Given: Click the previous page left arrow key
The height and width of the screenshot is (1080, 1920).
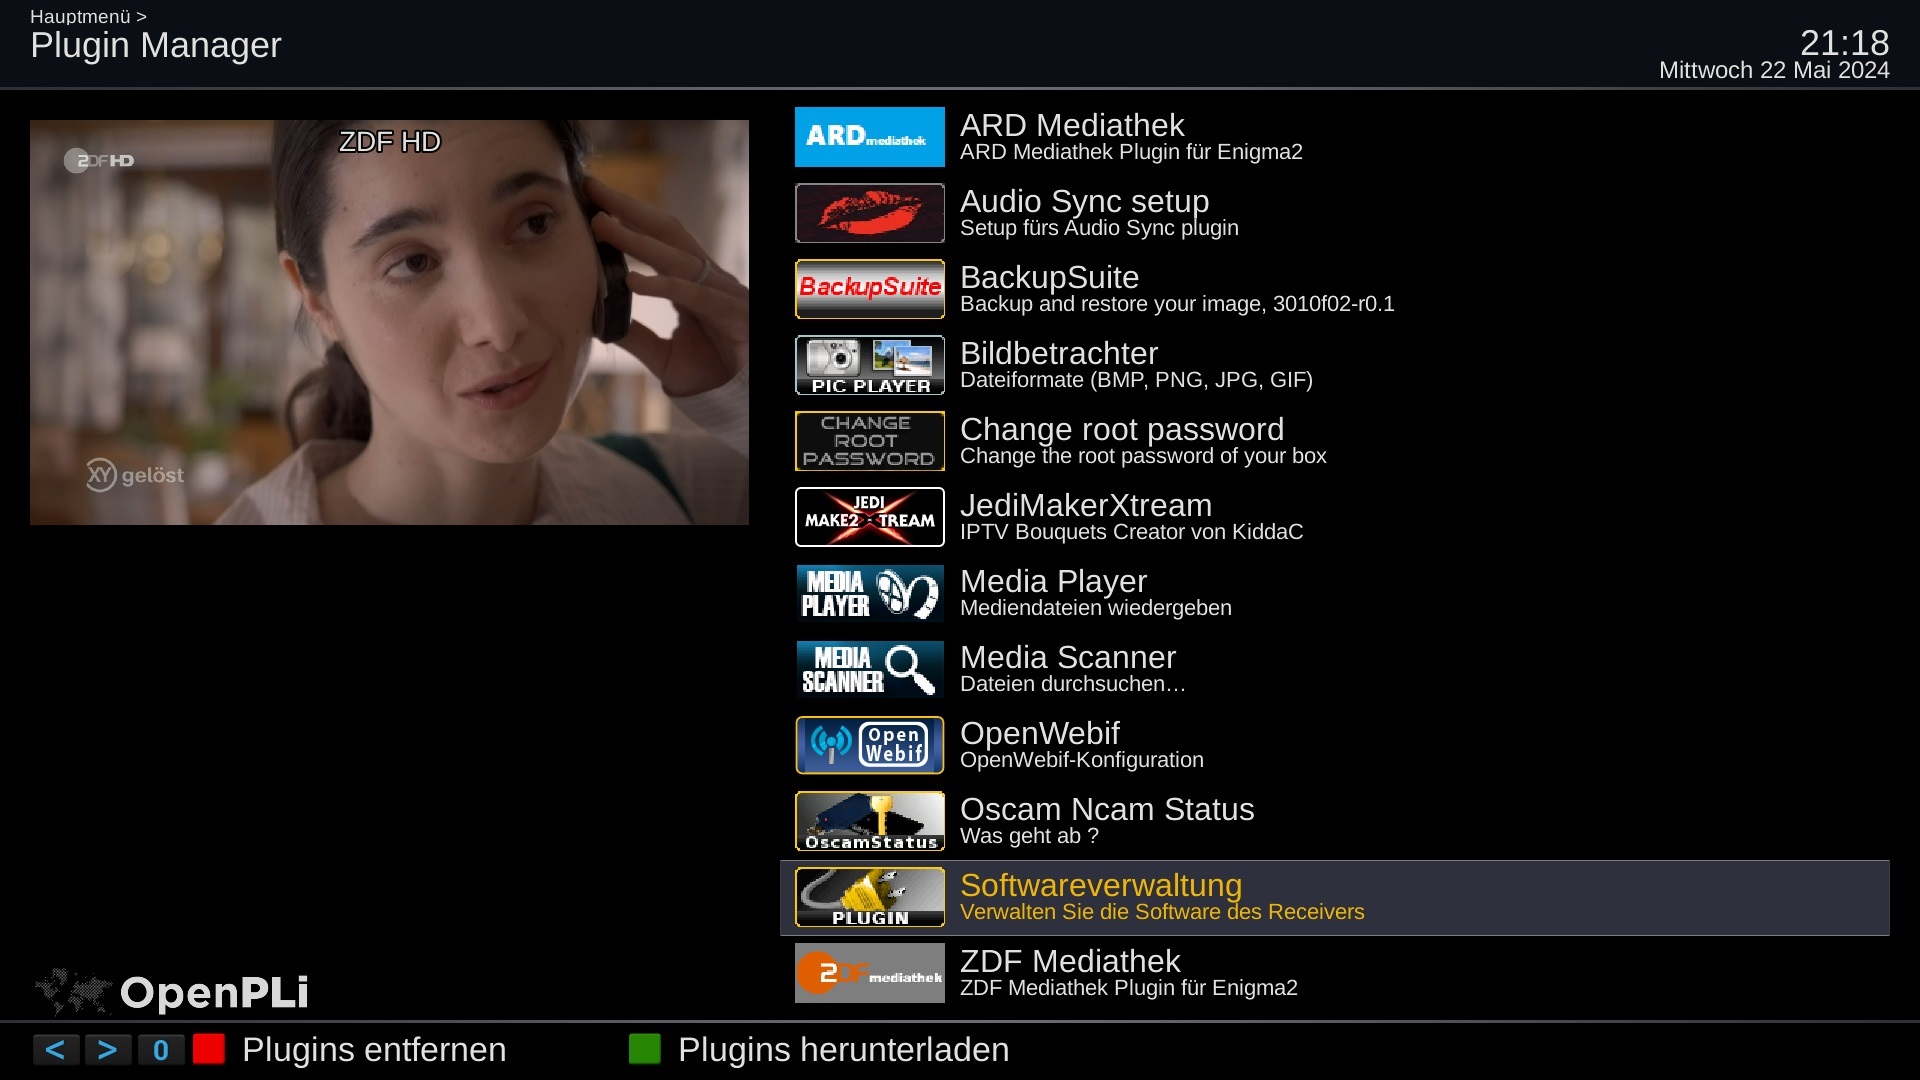Looking at the screenshot, I should click(56, 1050).
